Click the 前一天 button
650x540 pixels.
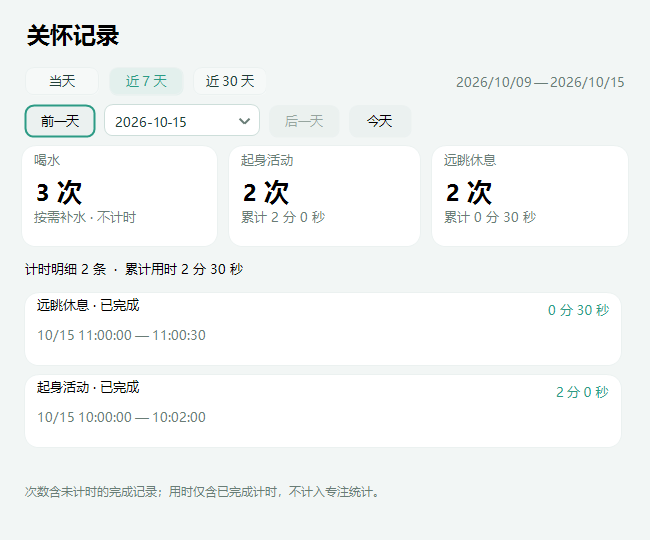[x=60, y=121]
